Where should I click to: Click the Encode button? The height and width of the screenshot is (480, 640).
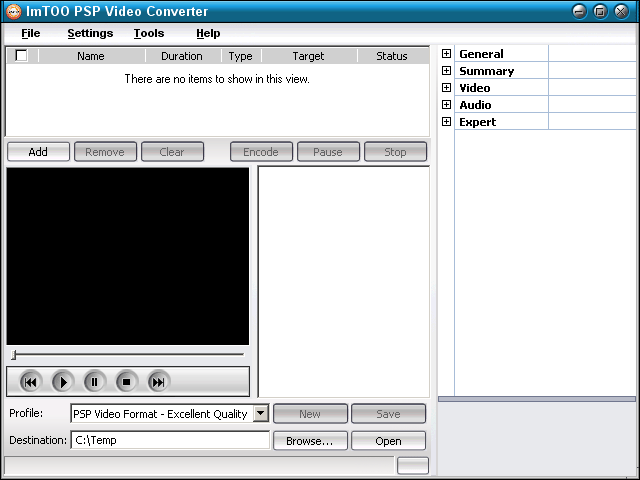click(261, 152)
